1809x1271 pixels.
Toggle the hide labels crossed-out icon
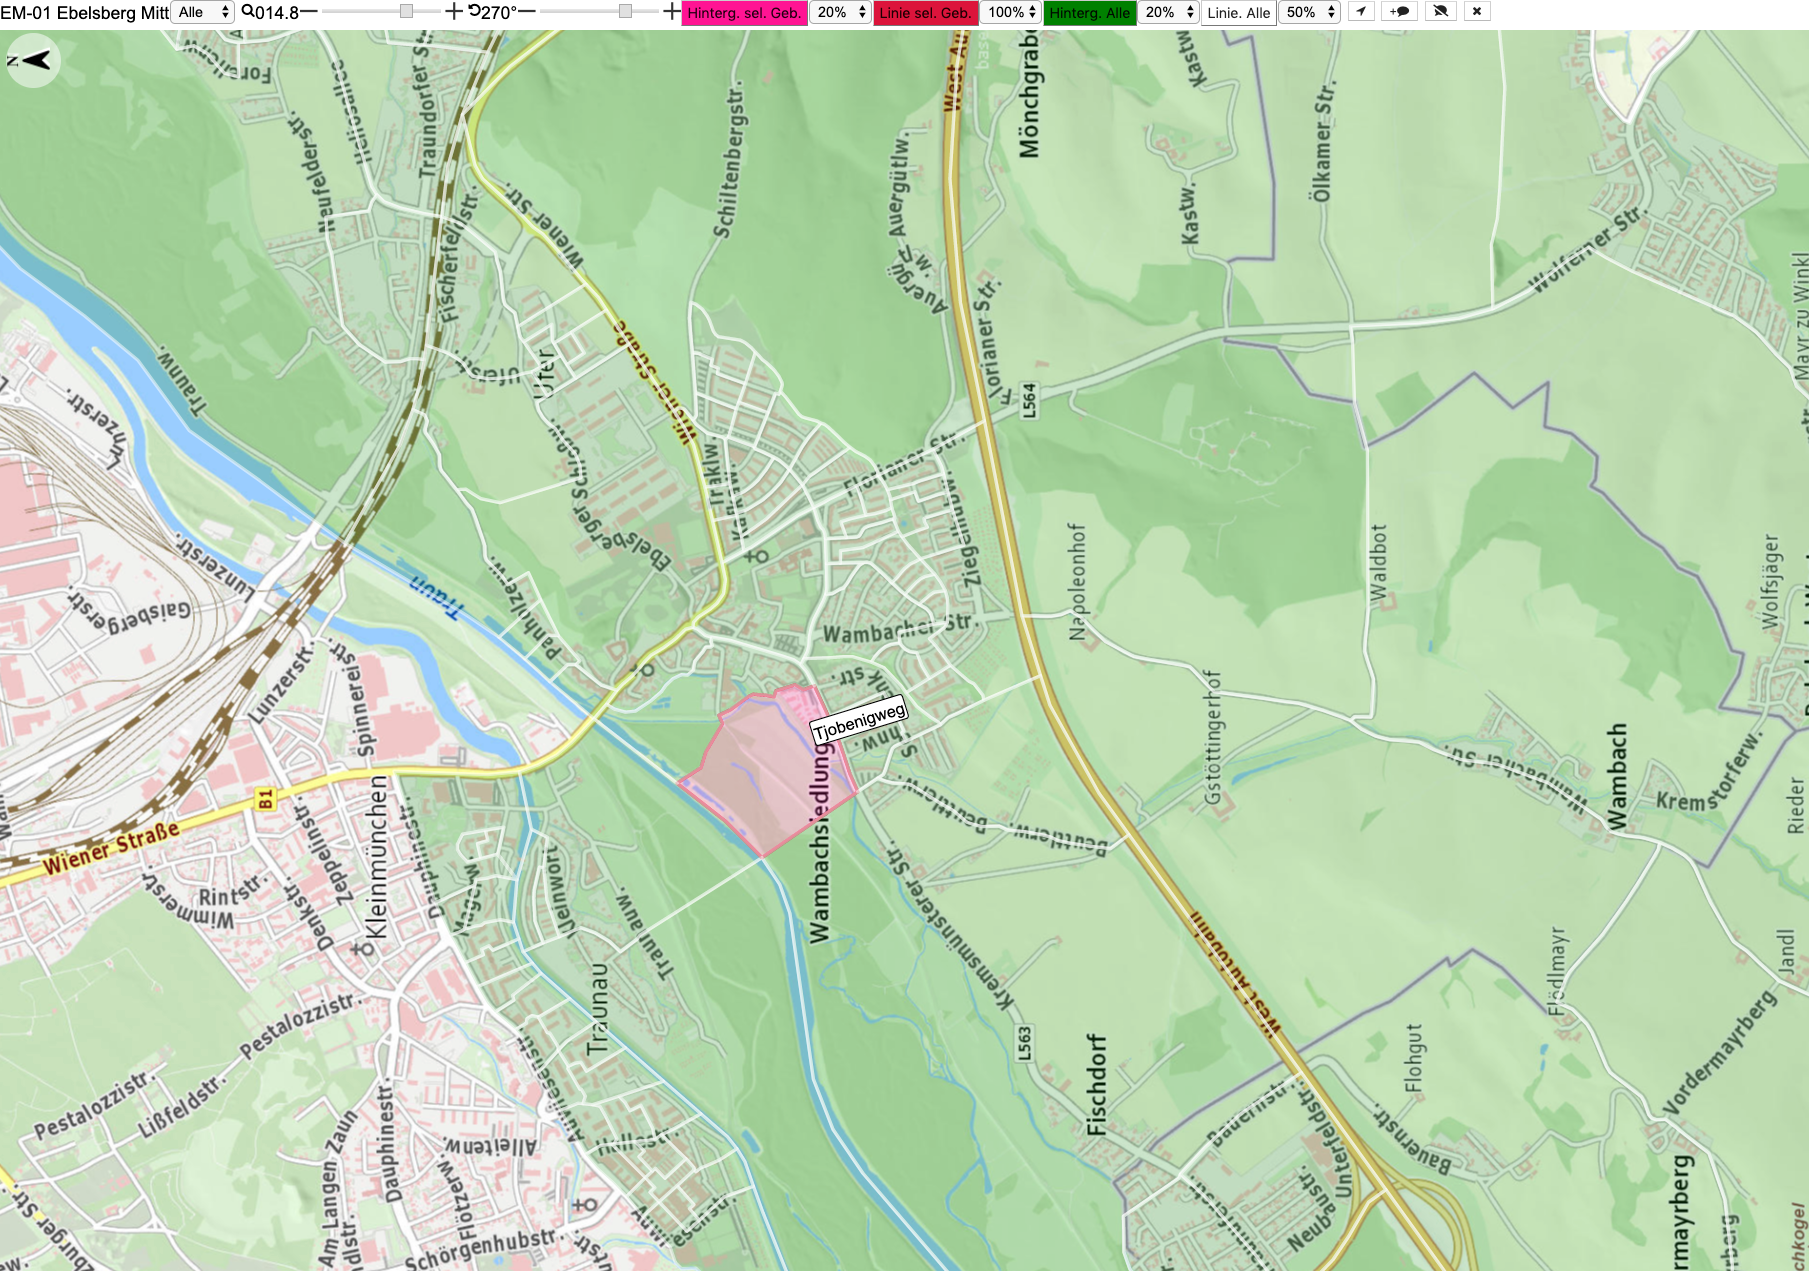pos(1440,12)
